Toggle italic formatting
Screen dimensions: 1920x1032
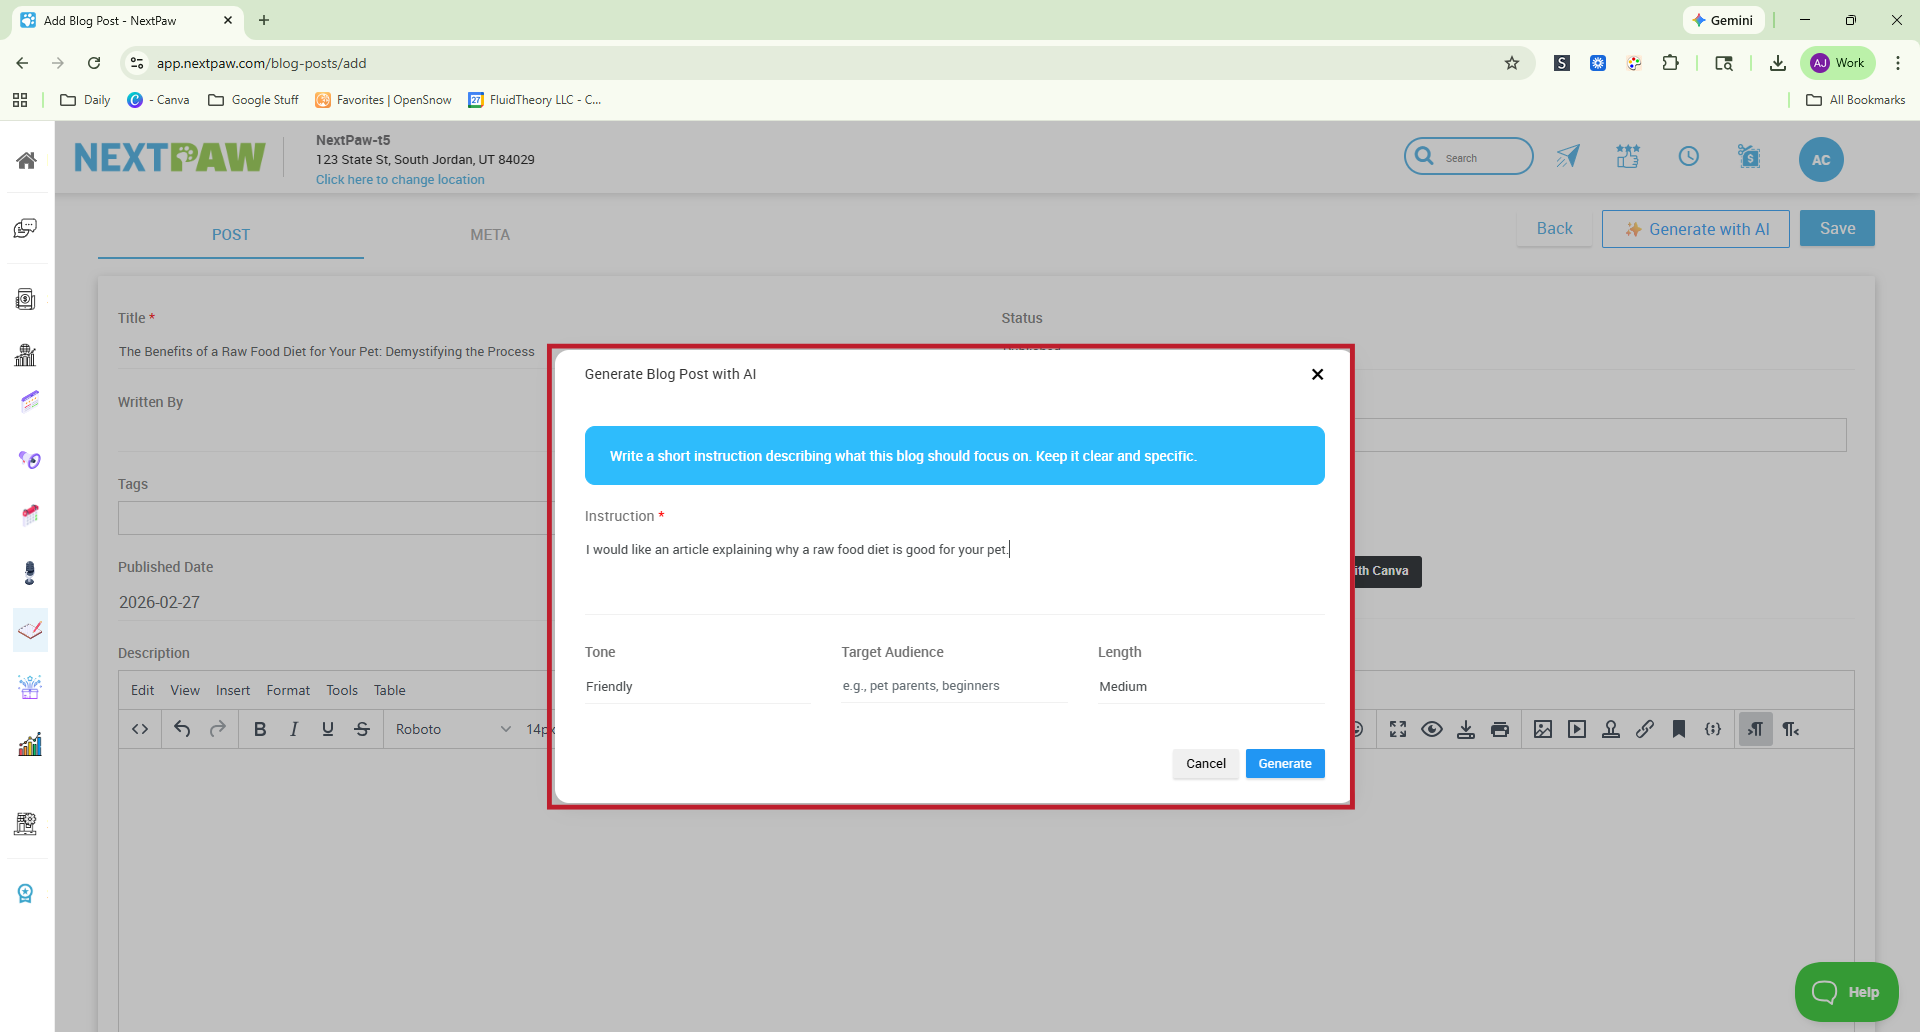click(294, 729)
